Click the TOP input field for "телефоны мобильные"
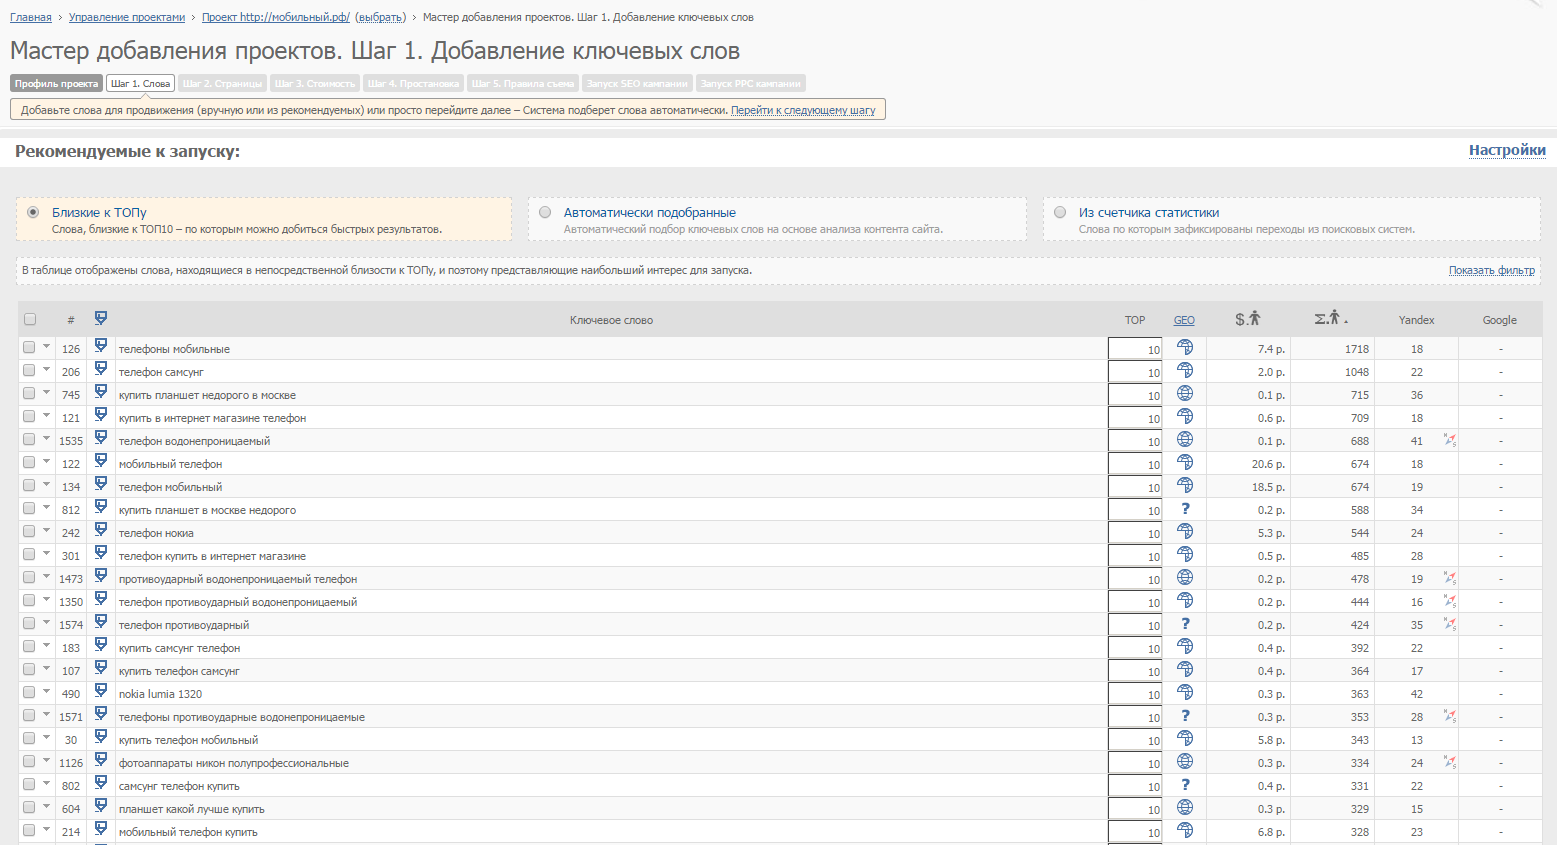The image size is (1557, 845). pos(1135,348)
